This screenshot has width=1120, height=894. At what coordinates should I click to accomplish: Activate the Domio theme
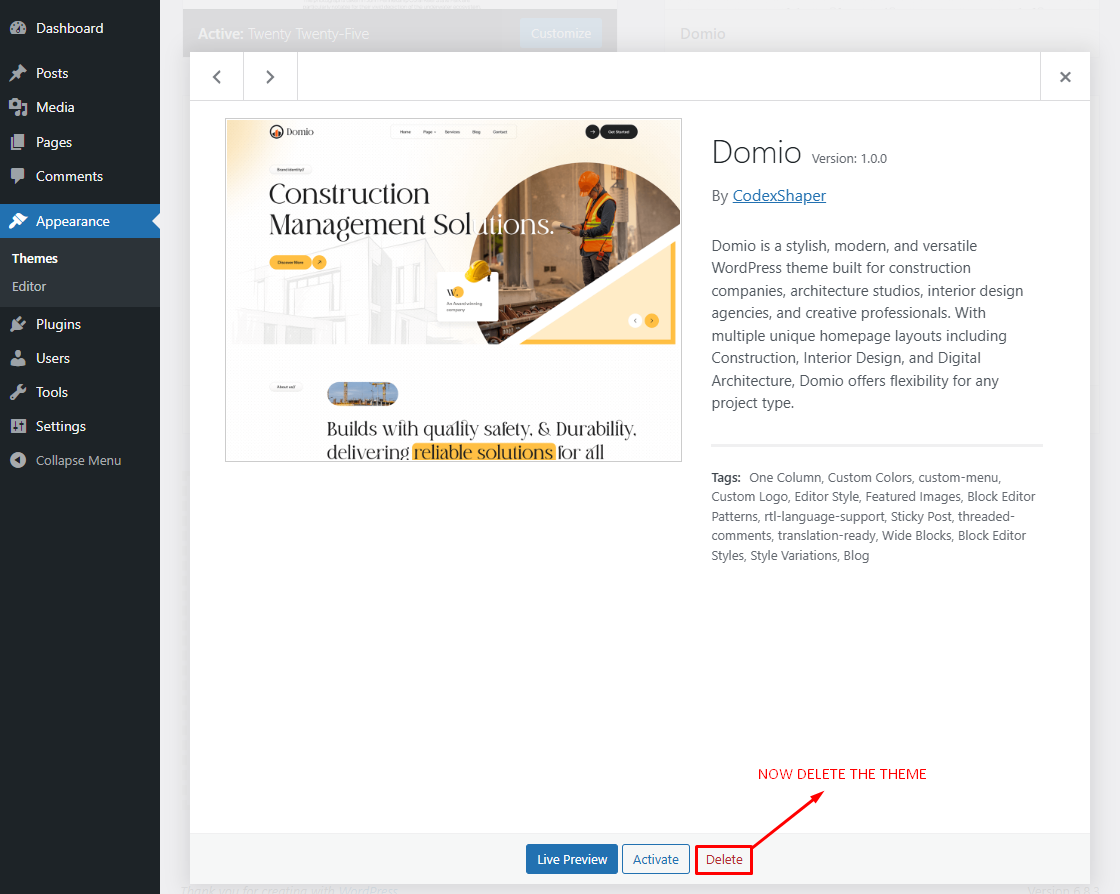click(x=655, y=859)
